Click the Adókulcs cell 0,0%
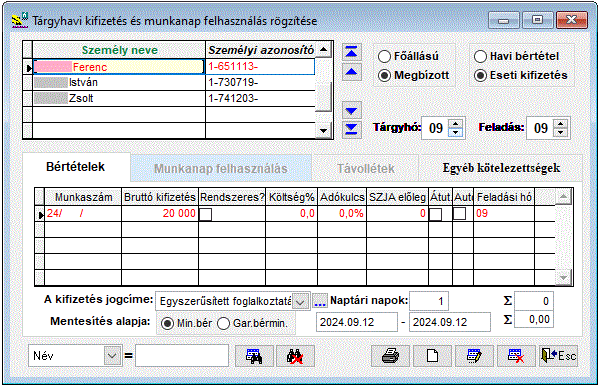The image size is (599, 386). coord(342,214)
